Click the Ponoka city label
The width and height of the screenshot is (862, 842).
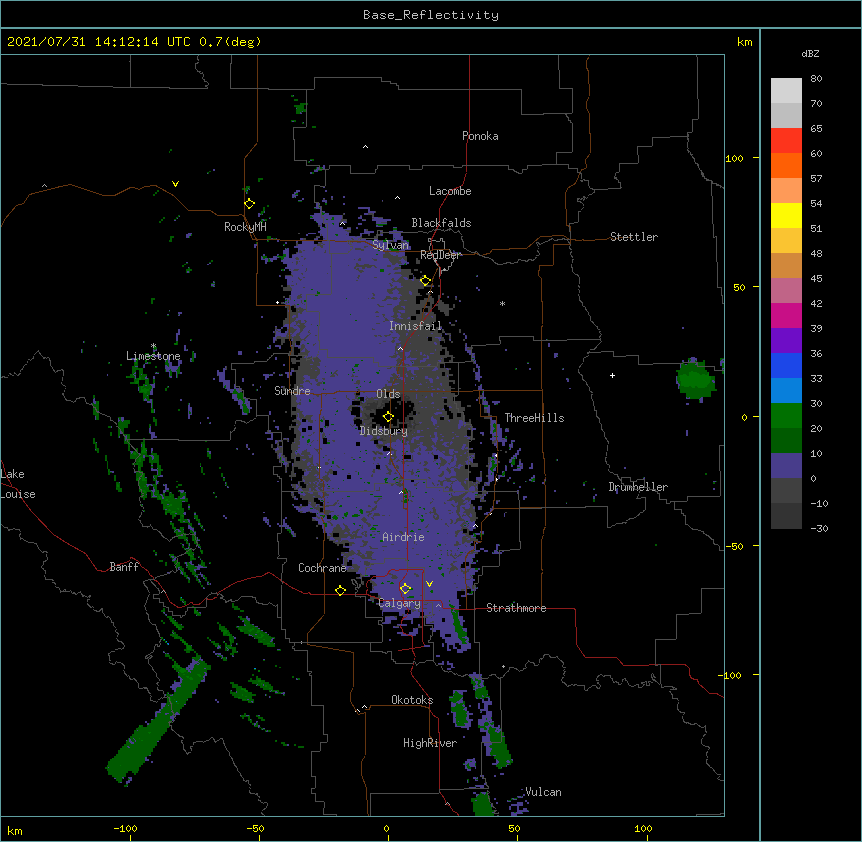coord(480,136)
